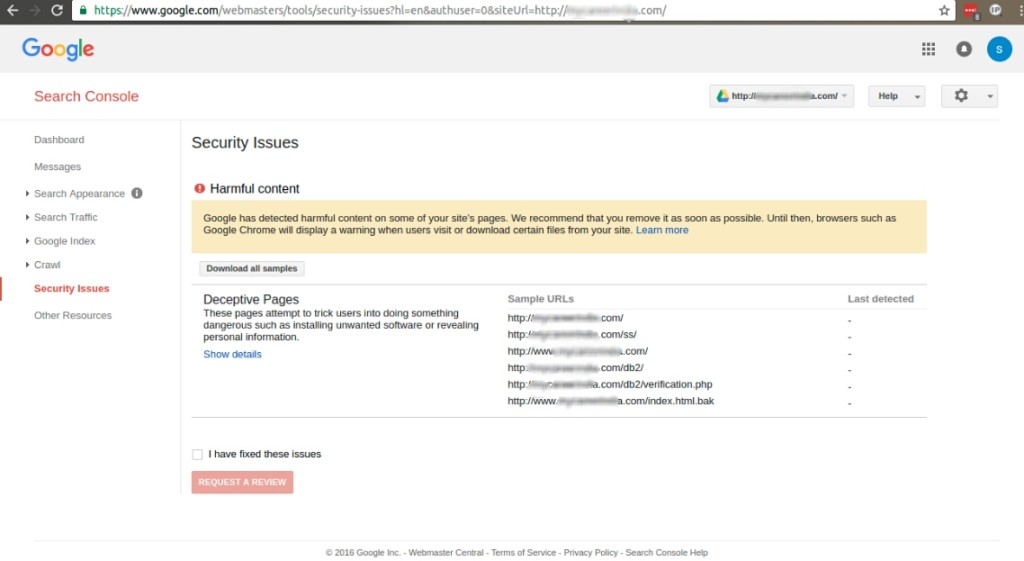Click the red browser extension icon

point(970,10)
